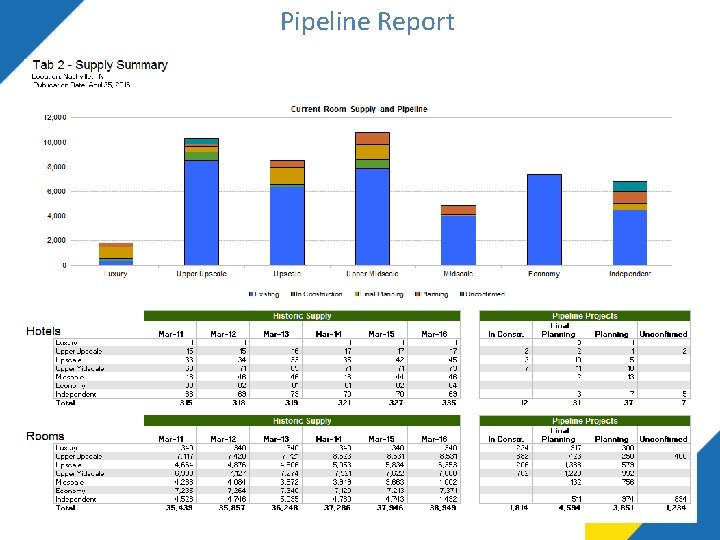Click the Upper Midscale x-axis label
The image size is (720, 540).
pos(372,274)
